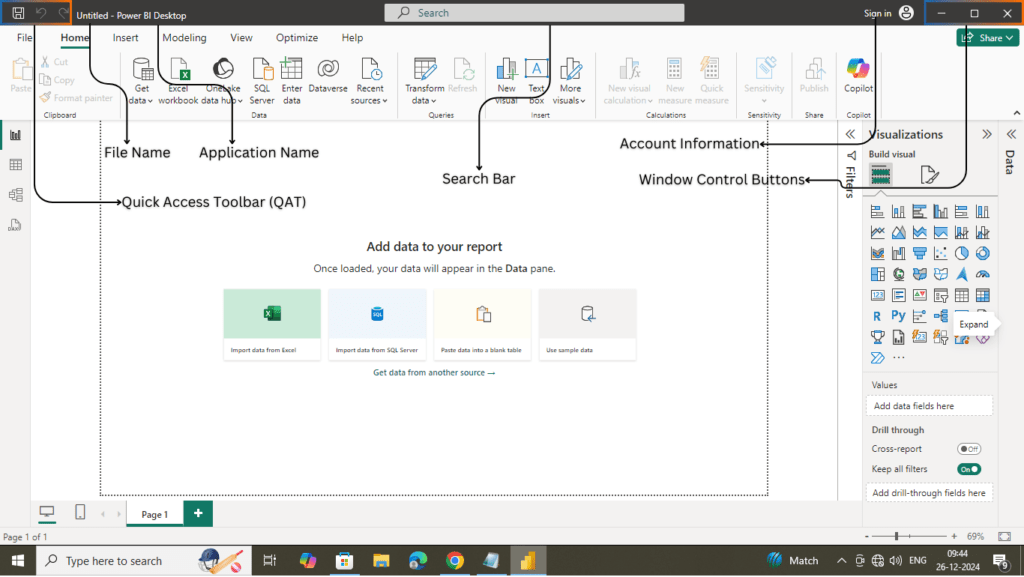This screenshot has height=577, width=1024.
Task: Choose the funnel chart visual
Action: pos(920,253)
